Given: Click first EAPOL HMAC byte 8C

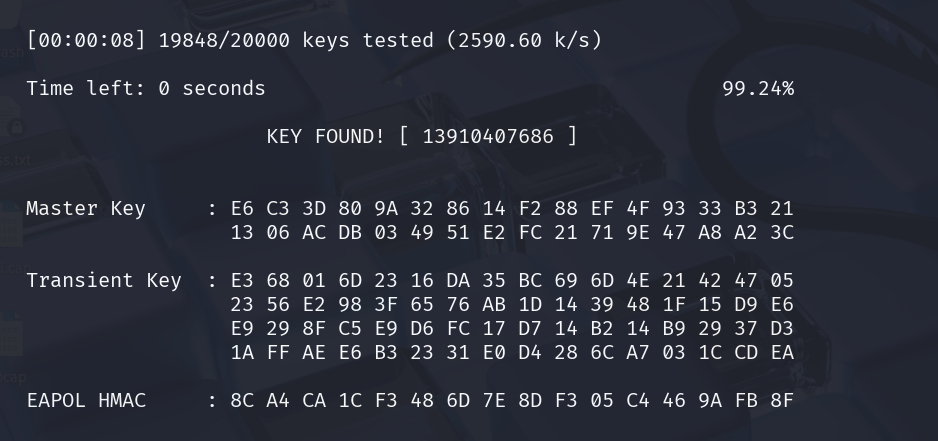Looking at the screenshot, I should [242, 401].
